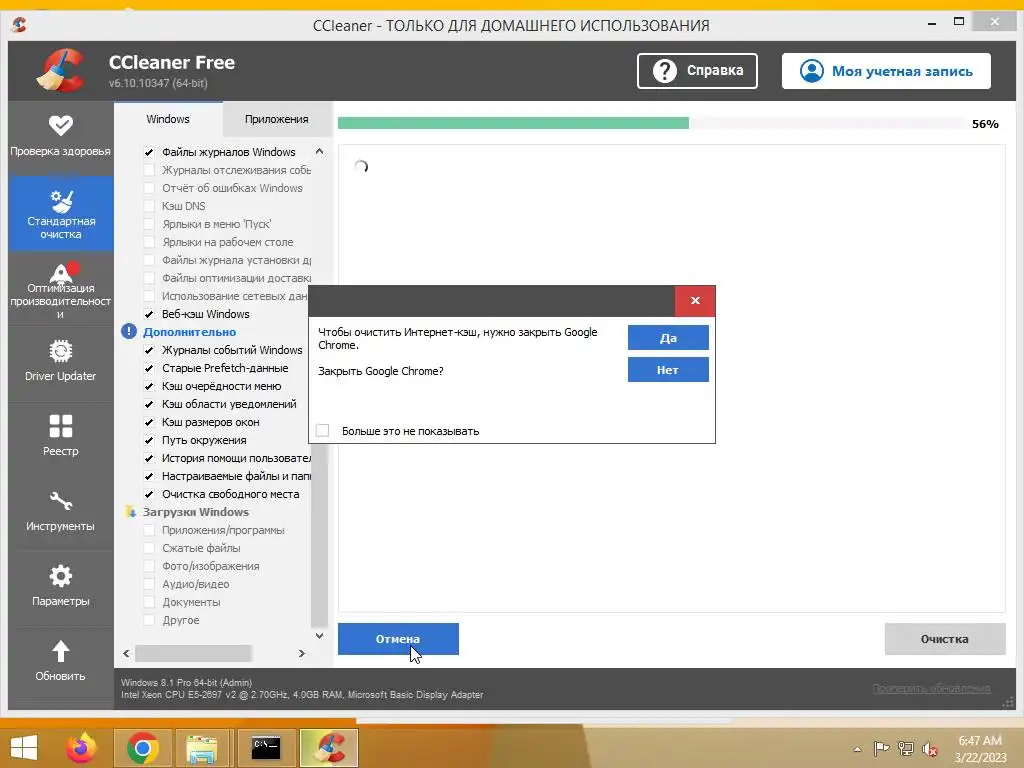Viewport: 1024px width, 768px height.
Task: Open Google Chrome from the taskbar
Action: pos(143,748)
